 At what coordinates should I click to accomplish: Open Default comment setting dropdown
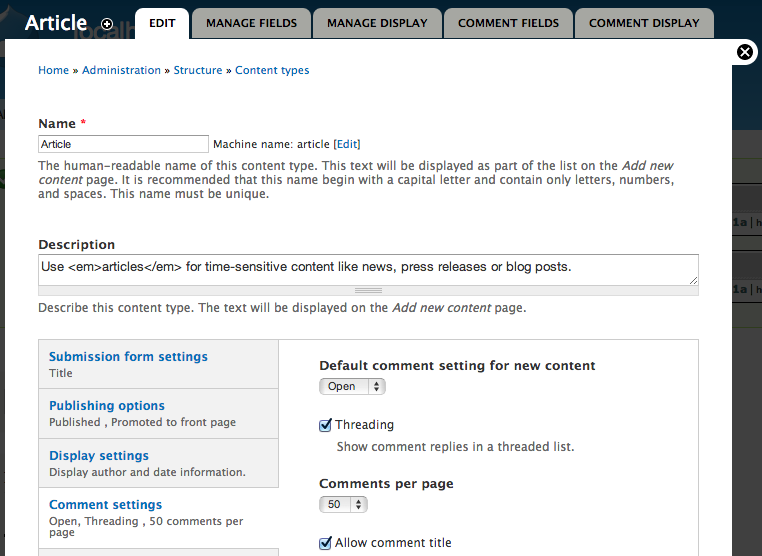click(x=352, y=386)
